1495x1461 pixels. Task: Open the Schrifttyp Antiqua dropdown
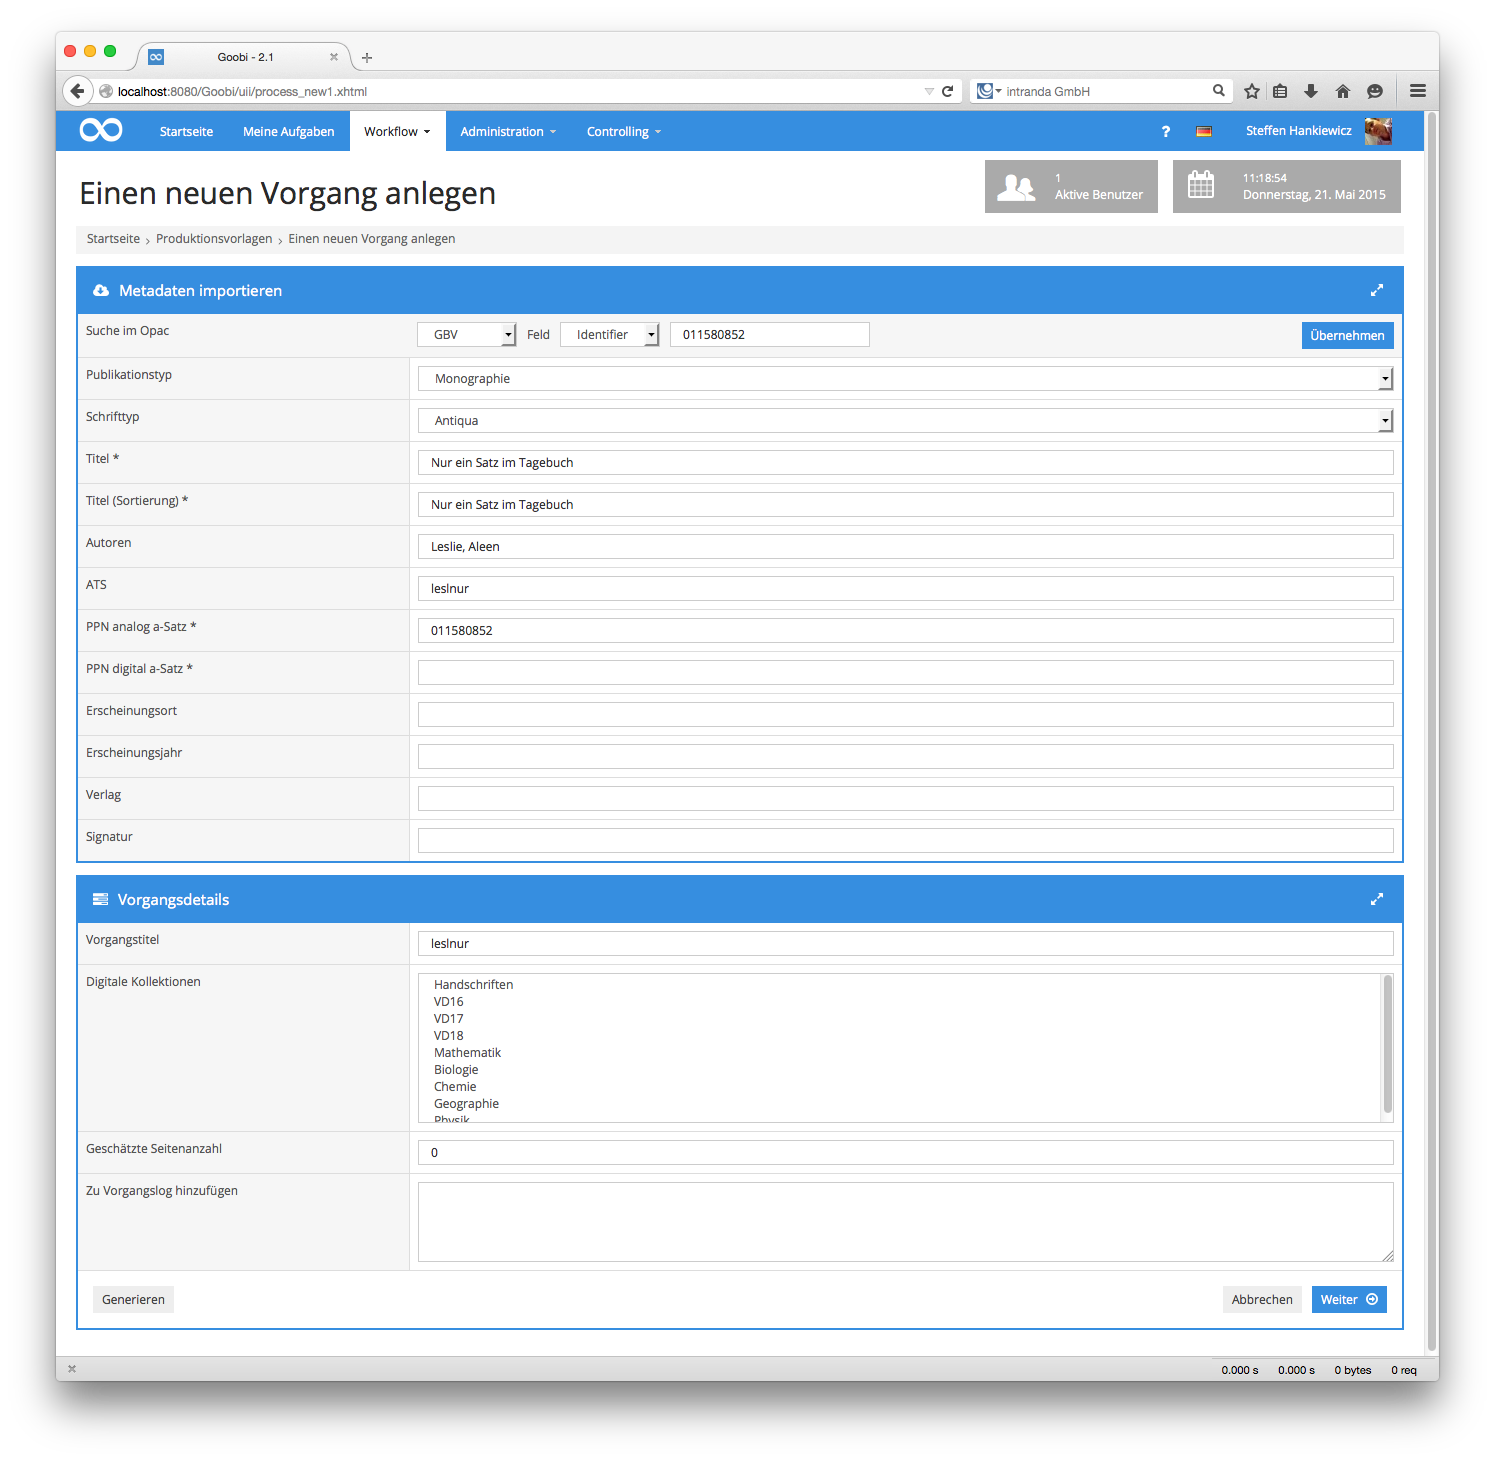click(905, 421)
